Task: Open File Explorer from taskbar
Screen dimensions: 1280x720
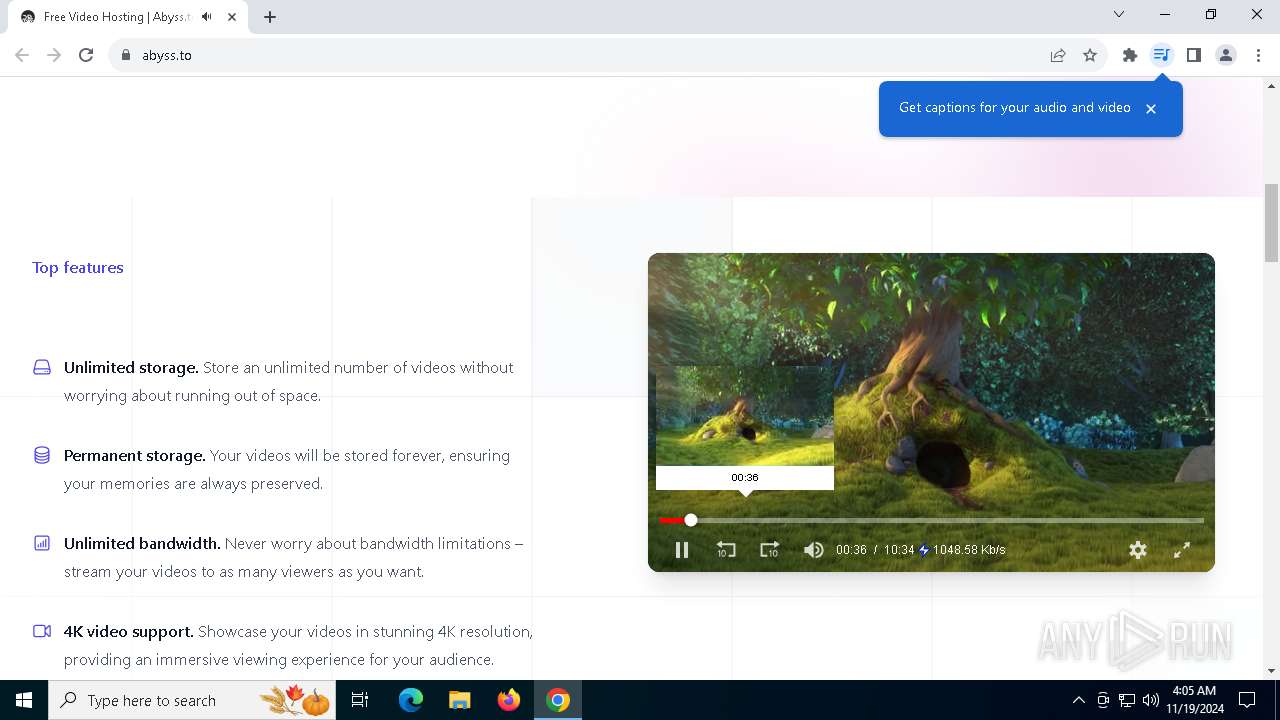Action: click(x=459, y=700)
